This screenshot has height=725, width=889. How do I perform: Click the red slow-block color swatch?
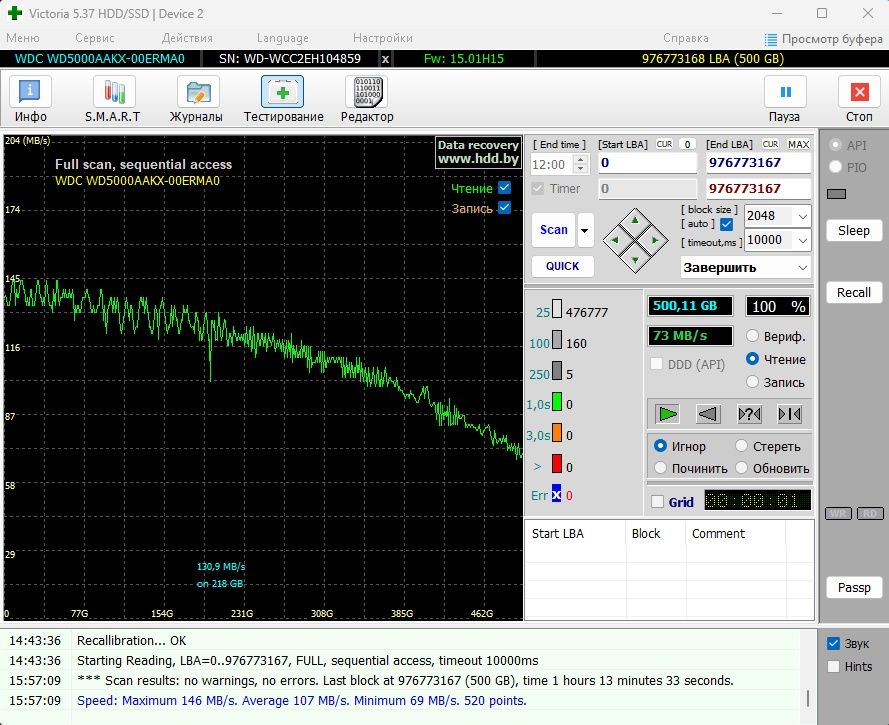557,464
